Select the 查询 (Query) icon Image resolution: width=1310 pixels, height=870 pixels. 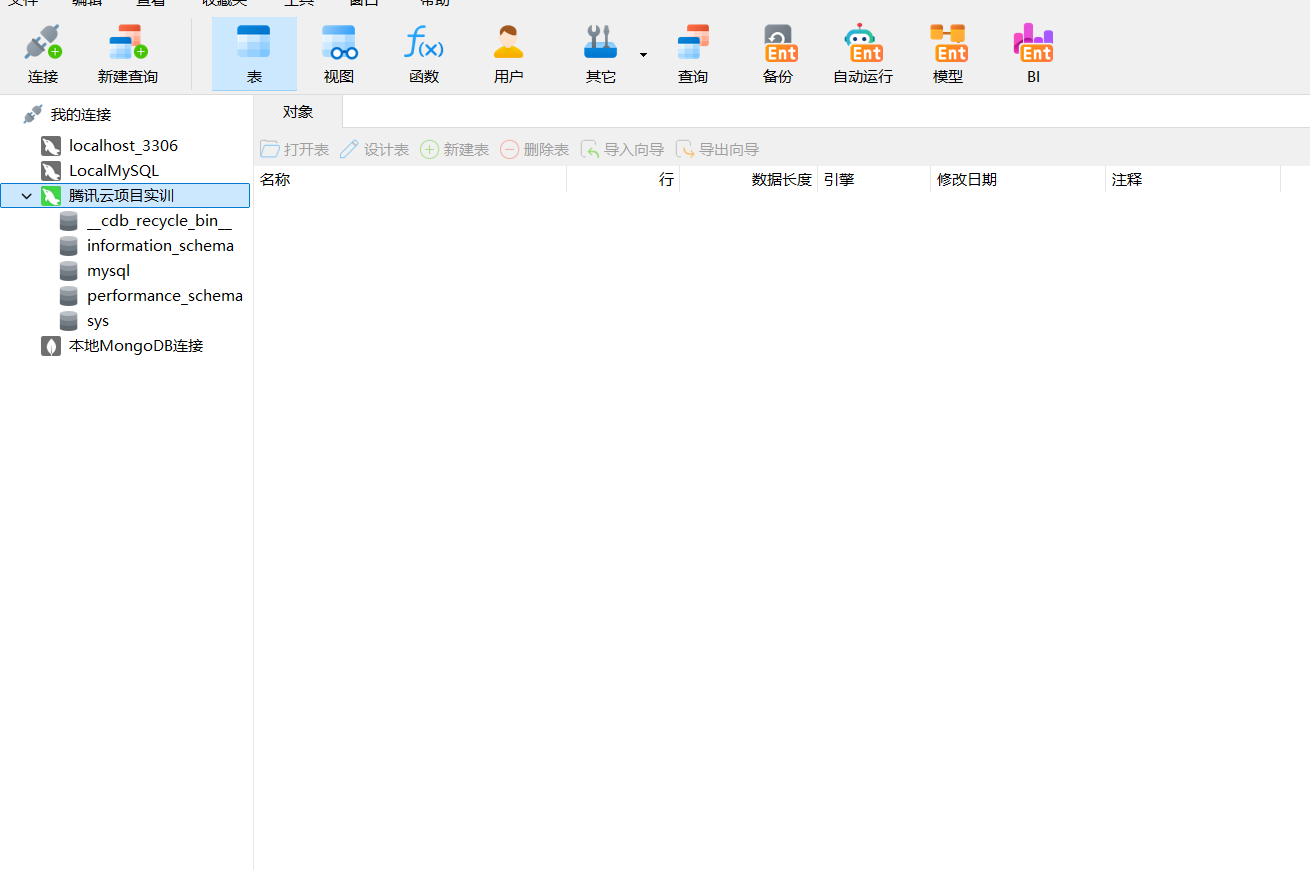(692, 52)
